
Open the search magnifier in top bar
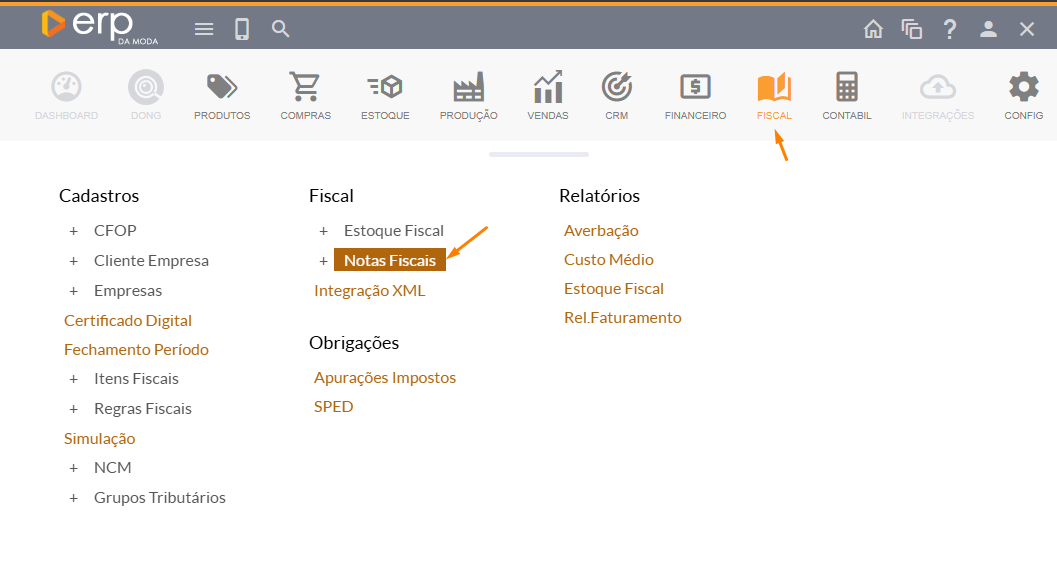pos(281,29)
